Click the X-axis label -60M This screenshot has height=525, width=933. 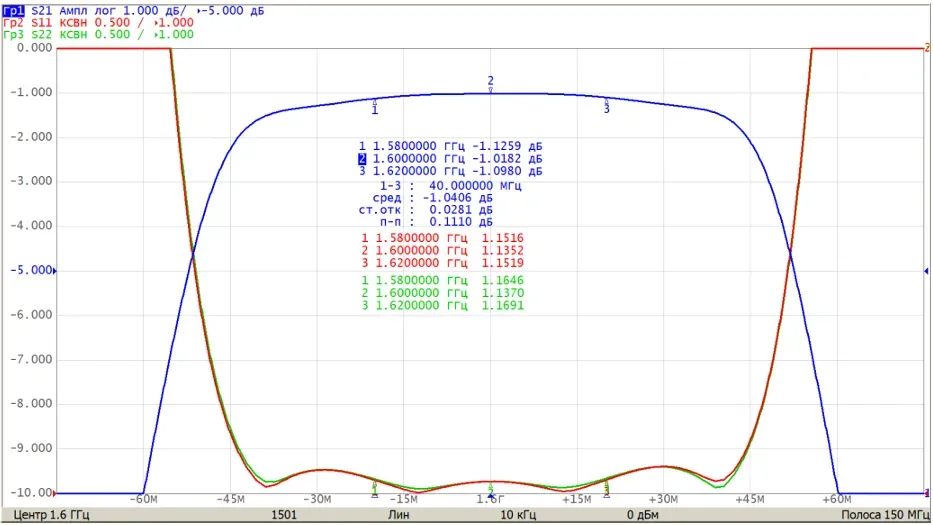coord(143,499)
